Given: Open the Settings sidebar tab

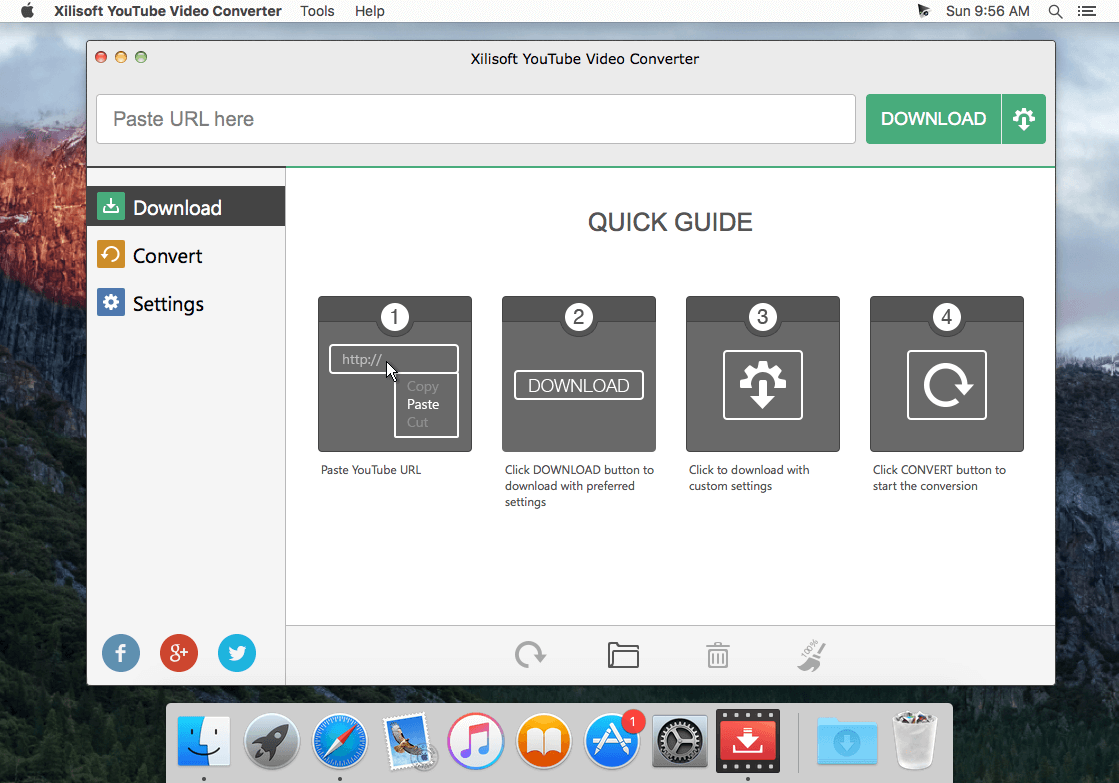Looking at the screenshot, I should point(186,303).
